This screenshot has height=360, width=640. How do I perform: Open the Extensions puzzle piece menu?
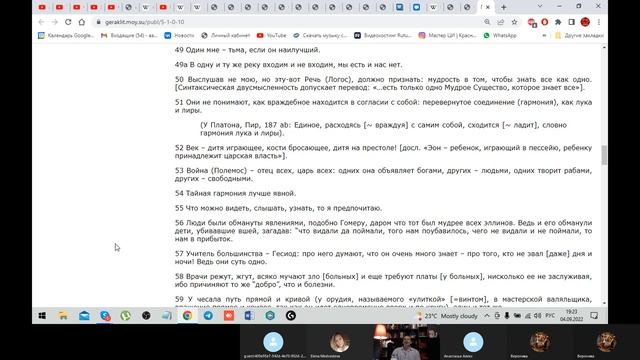point(558,22)
